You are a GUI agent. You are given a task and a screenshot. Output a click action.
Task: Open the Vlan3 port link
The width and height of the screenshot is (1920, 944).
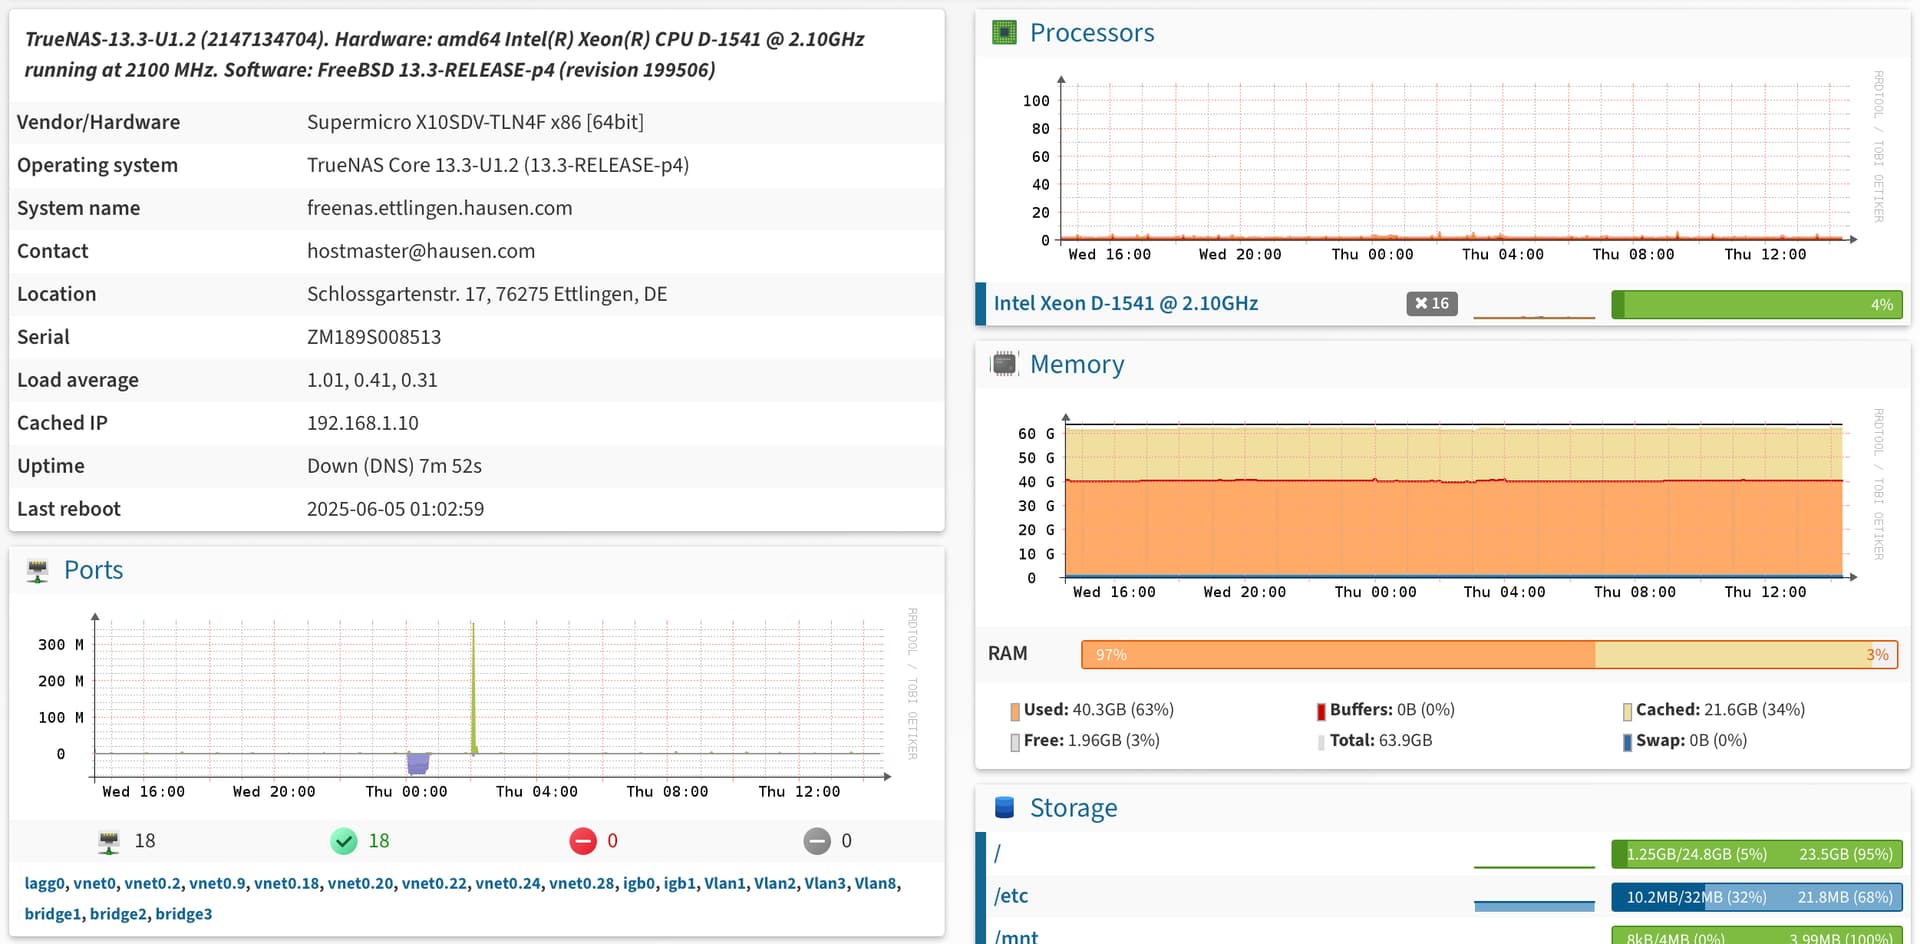tap(825, 883)
